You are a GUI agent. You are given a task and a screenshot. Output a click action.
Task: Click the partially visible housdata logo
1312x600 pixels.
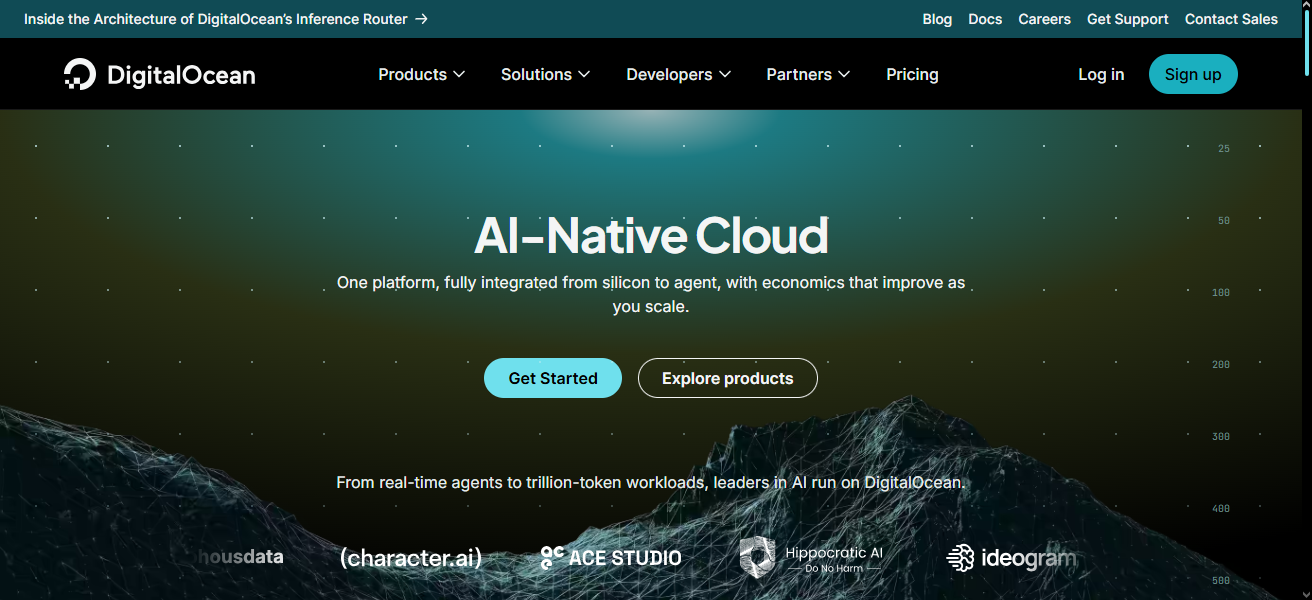point(240,557)
